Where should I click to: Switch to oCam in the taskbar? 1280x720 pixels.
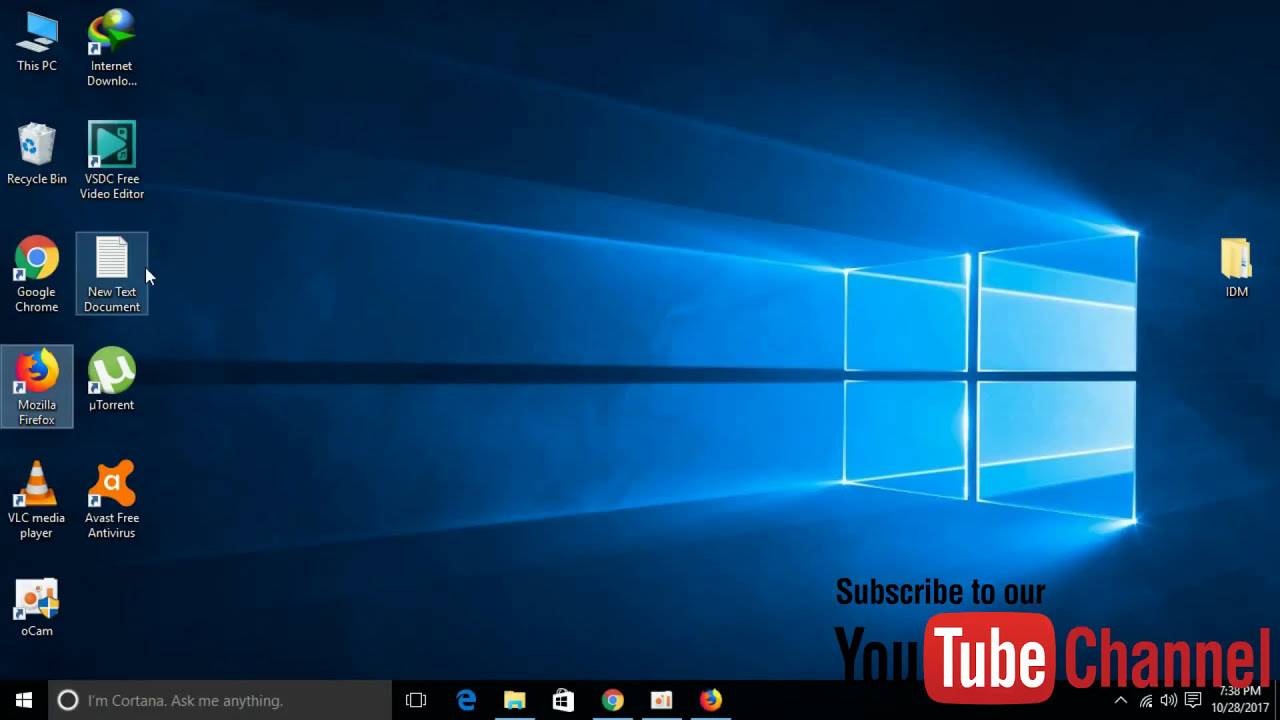pos(662,700)
